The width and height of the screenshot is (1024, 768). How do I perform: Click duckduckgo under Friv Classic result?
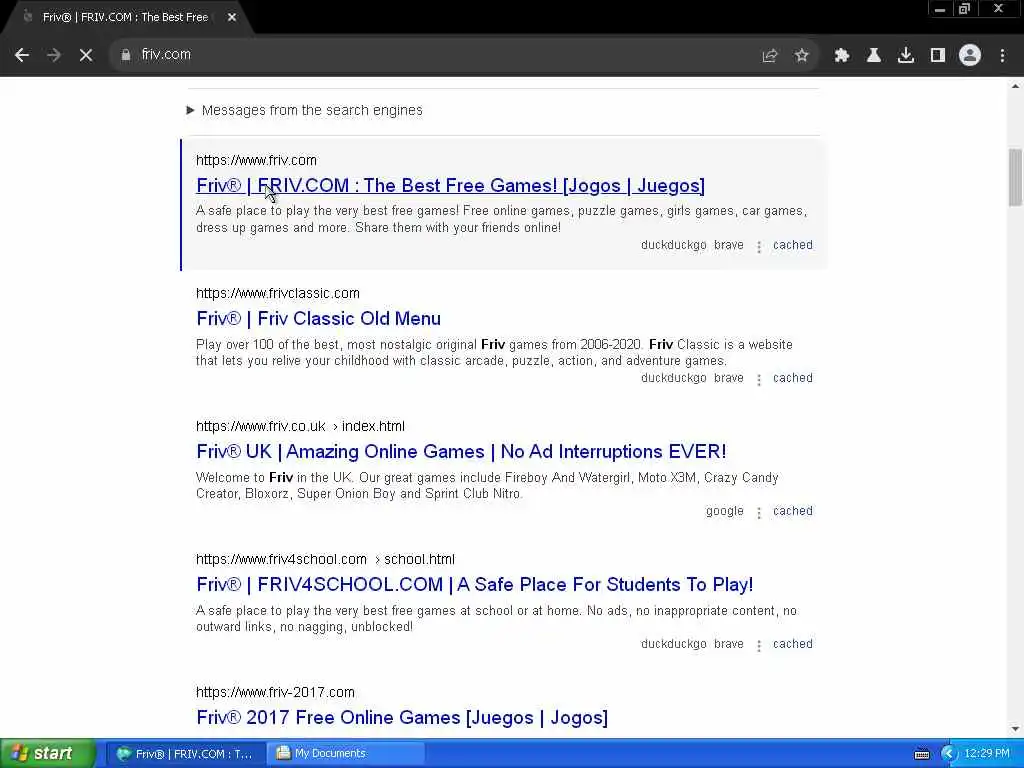[x=673, y=378]
